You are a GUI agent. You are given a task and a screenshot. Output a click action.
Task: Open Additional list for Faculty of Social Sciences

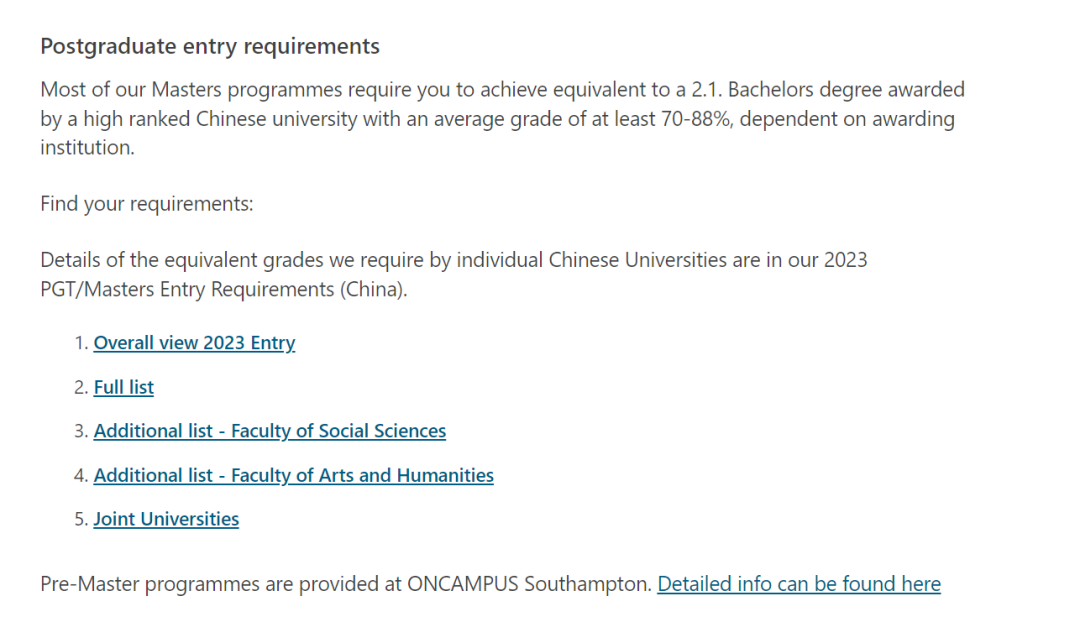pyautogui.click(x=270, y=431)
